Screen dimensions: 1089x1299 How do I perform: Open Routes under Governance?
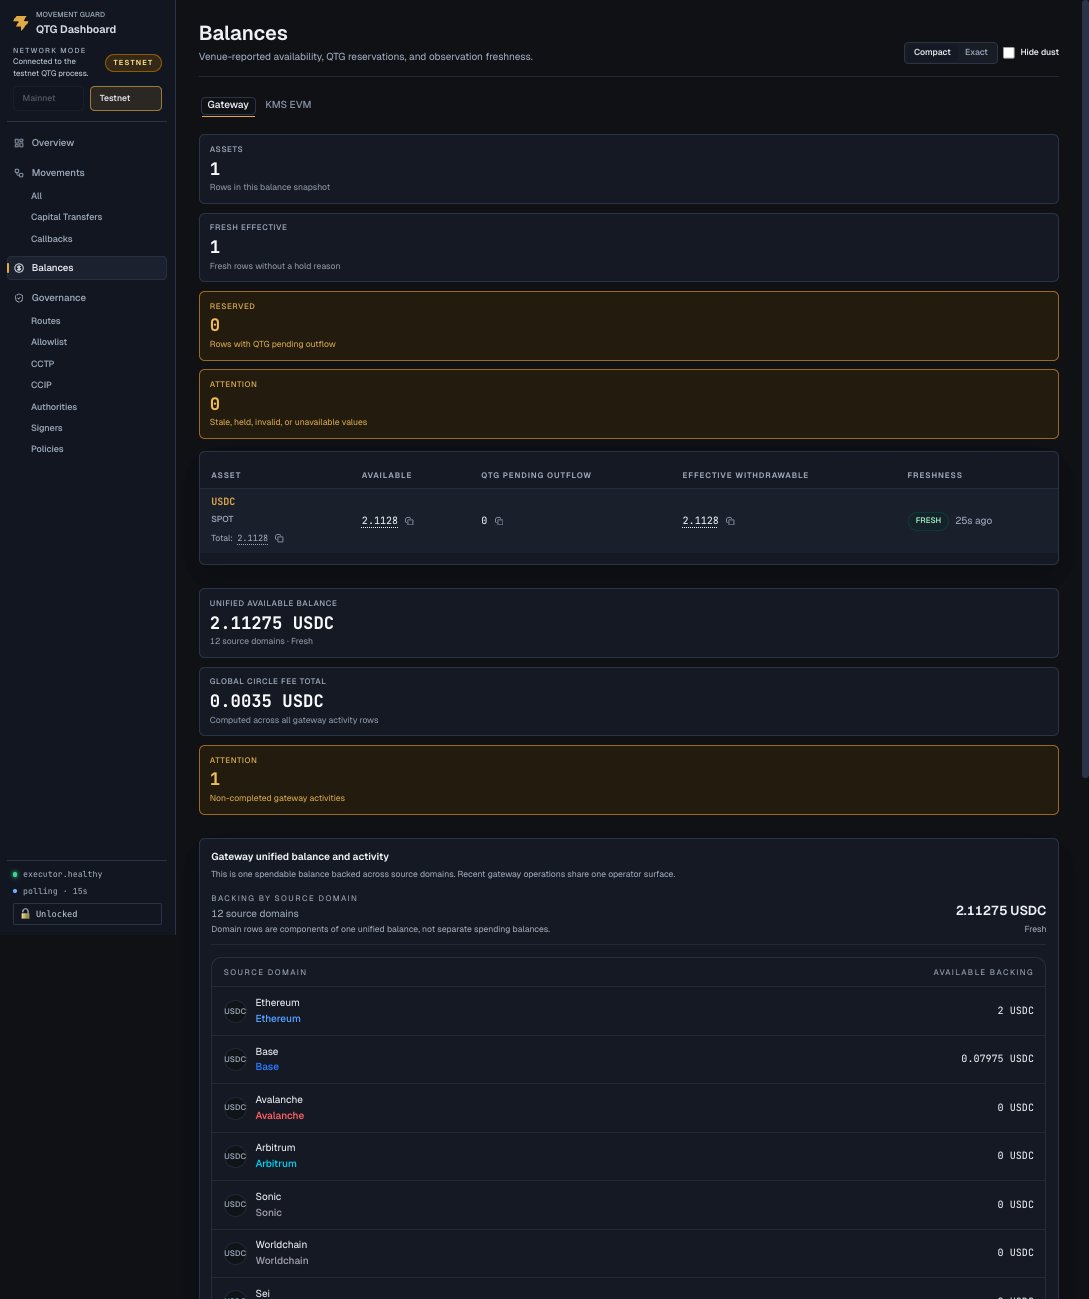46,321
